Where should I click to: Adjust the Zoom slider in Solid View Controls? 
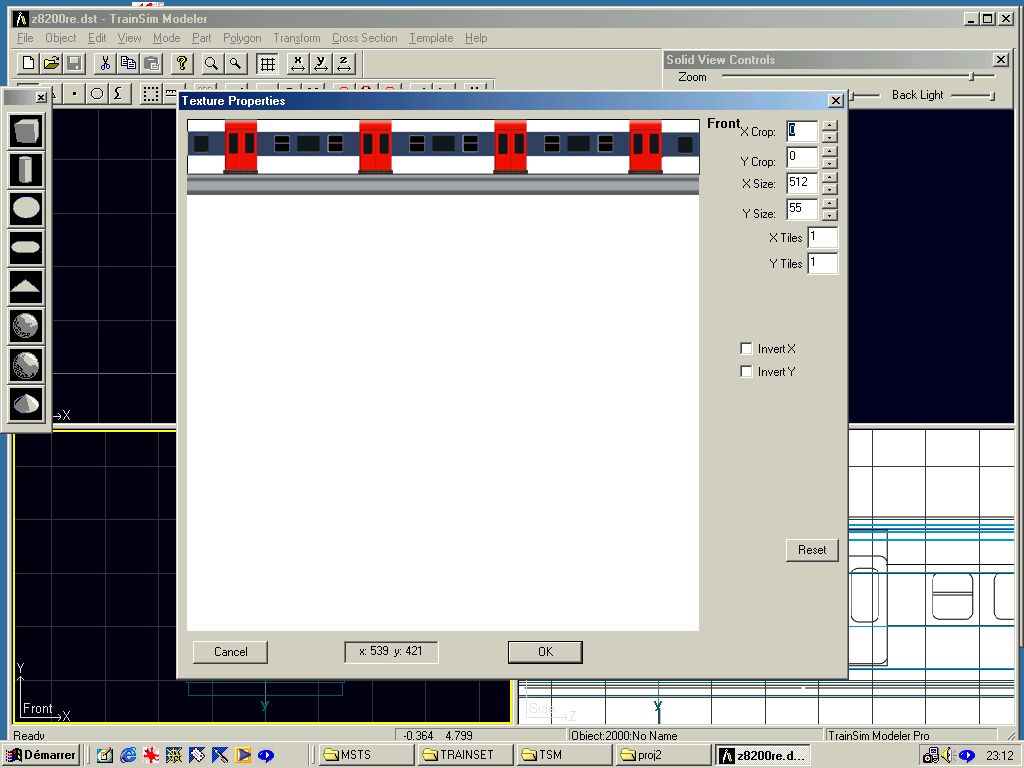coord(971,77)
